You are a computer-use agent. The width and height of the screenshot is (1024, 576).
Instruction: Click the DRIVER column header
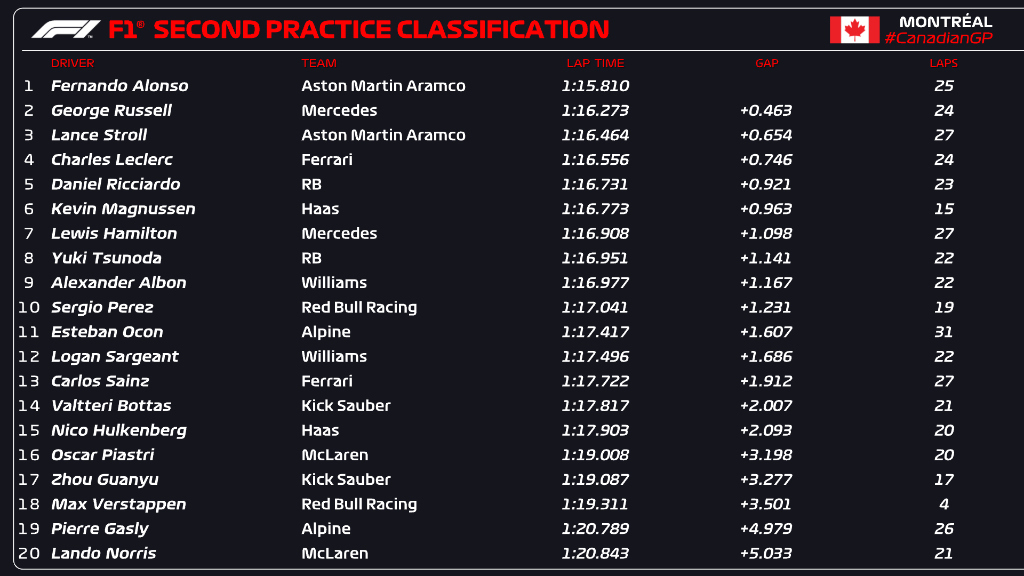click(73, 63)
